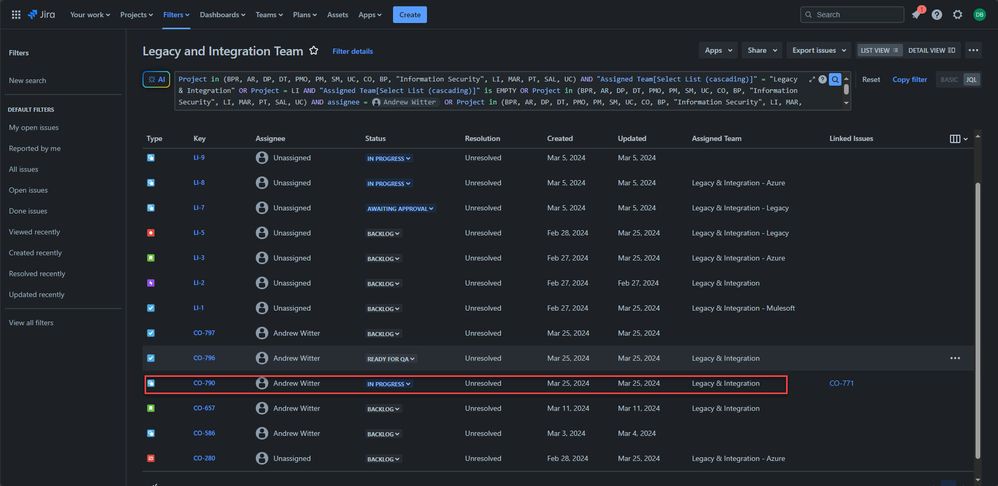The width and height of the screenshot is (998, 486).
Task: Open the Teams menu
Action: [x=269, y=15]
